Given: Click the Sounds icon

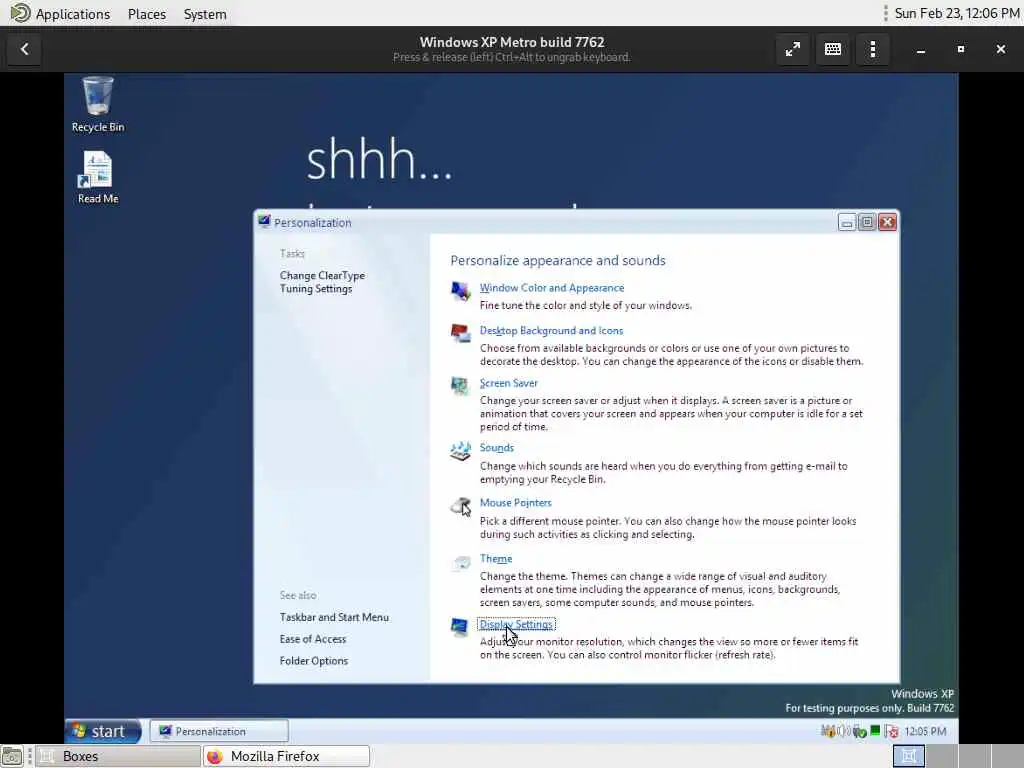Looking at the screenshot, I should [x=460, y=451].
